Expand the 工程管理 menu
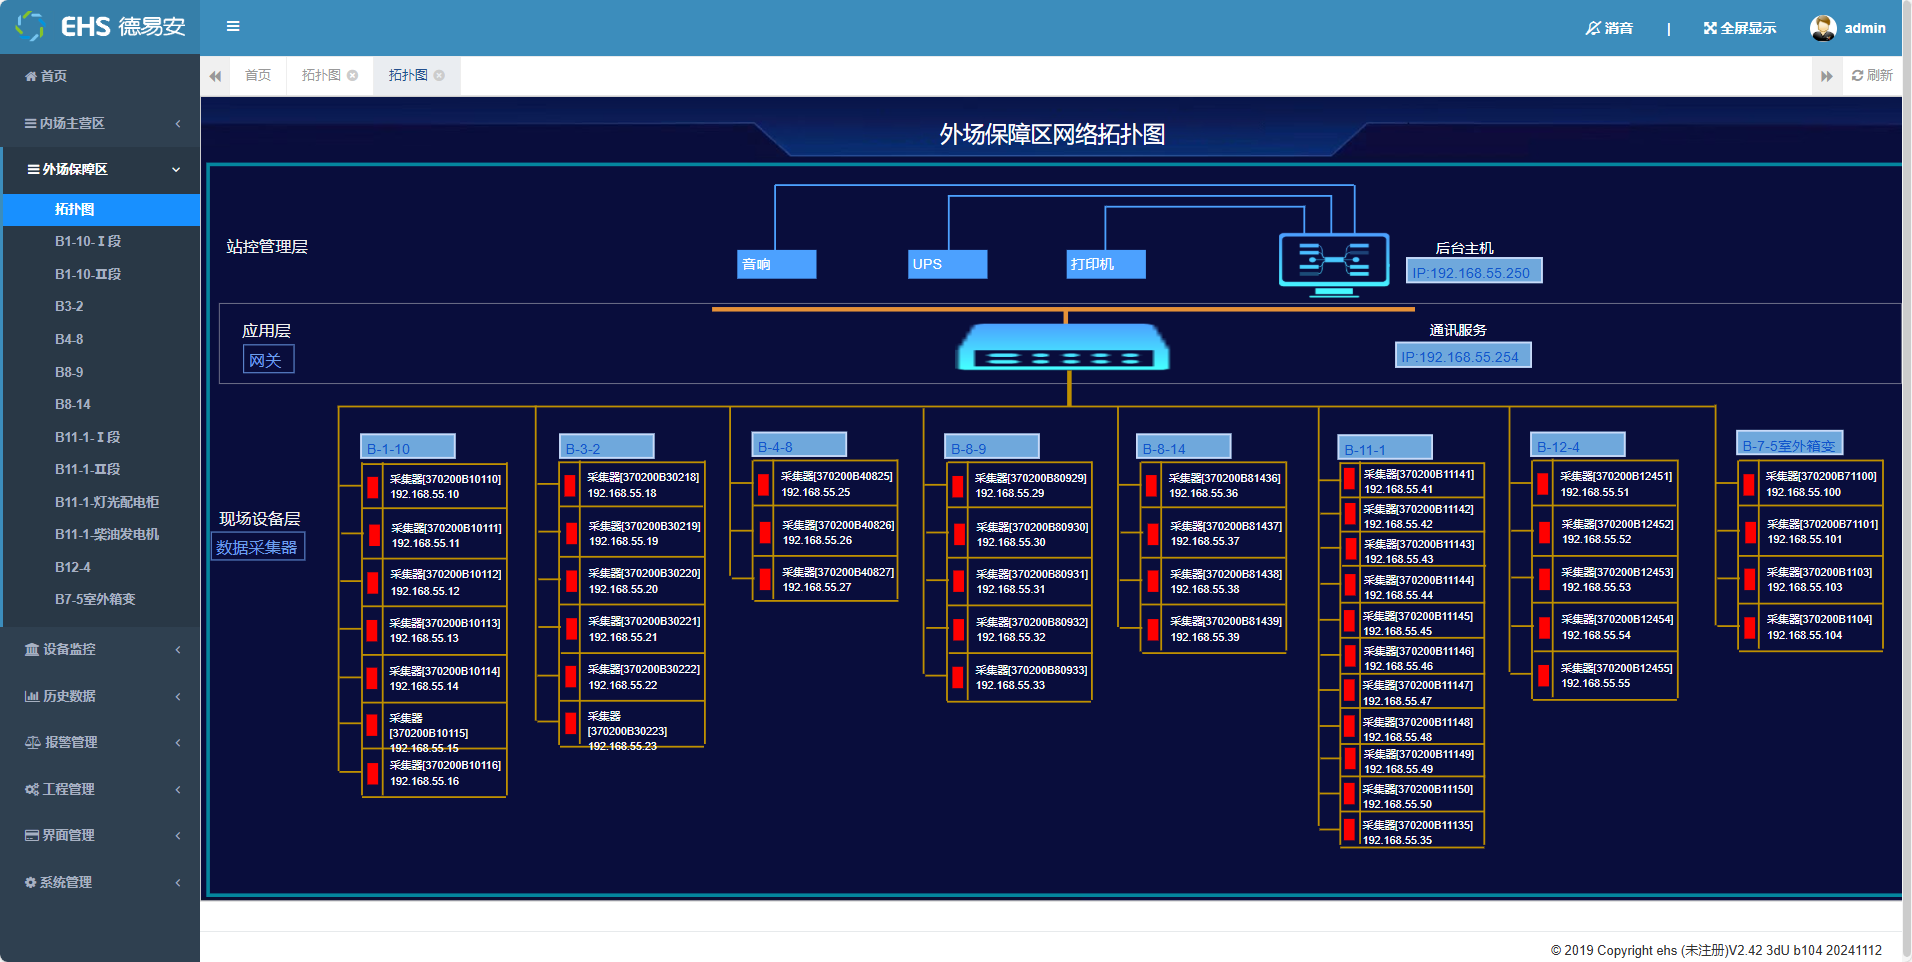1912x962 pixels. point(100,789)
